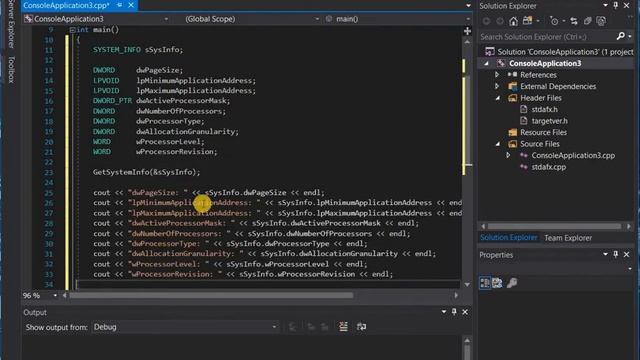The width and height of the screenshot is (640, 360).
Task: Open active files list dropdown at tab strip
Action: (x=468, y=6)
